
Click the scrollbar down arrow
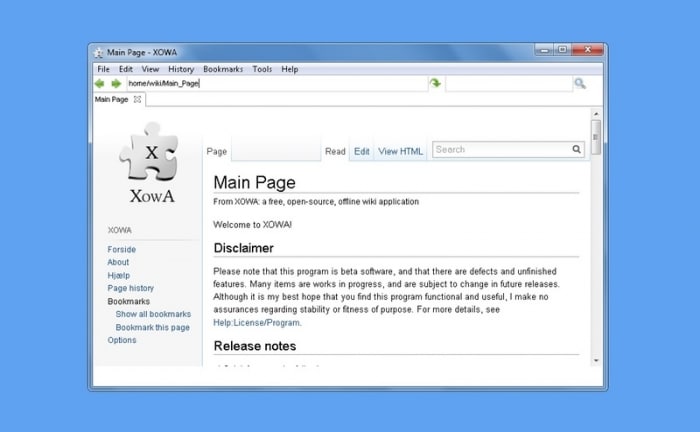596,360
